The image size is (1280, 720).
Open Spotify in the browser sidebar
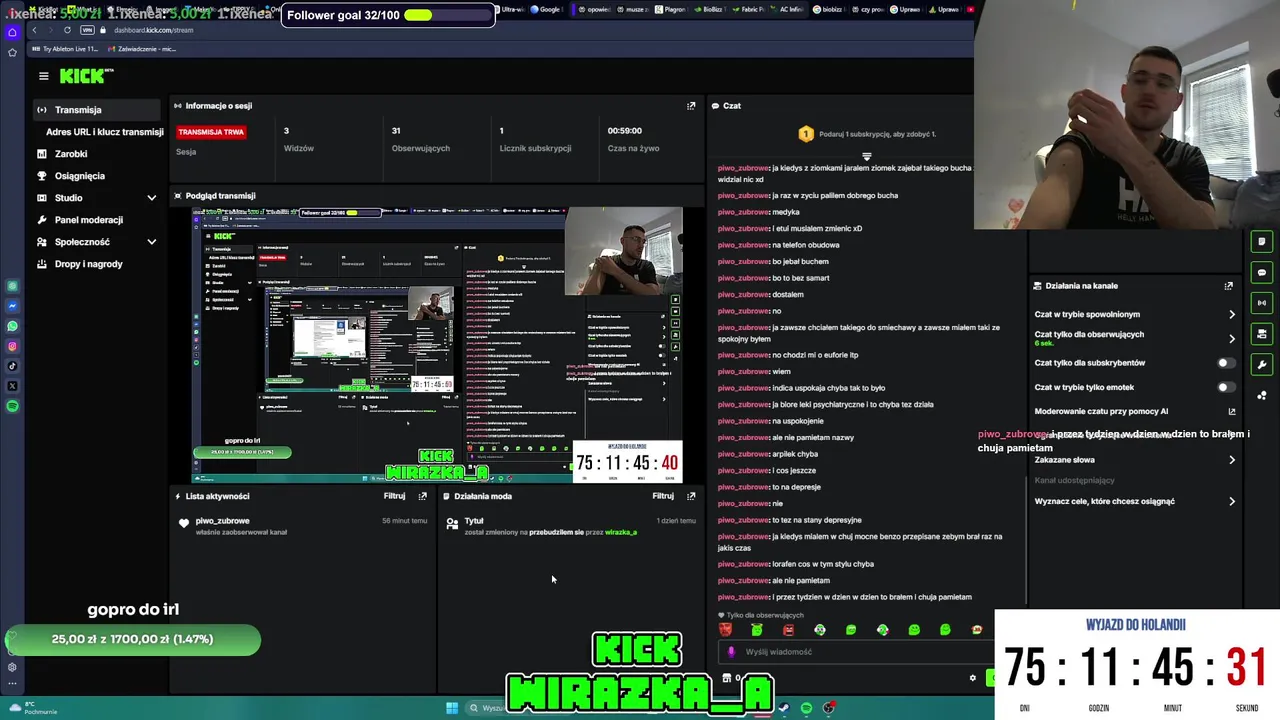click(x=12, y=406)
